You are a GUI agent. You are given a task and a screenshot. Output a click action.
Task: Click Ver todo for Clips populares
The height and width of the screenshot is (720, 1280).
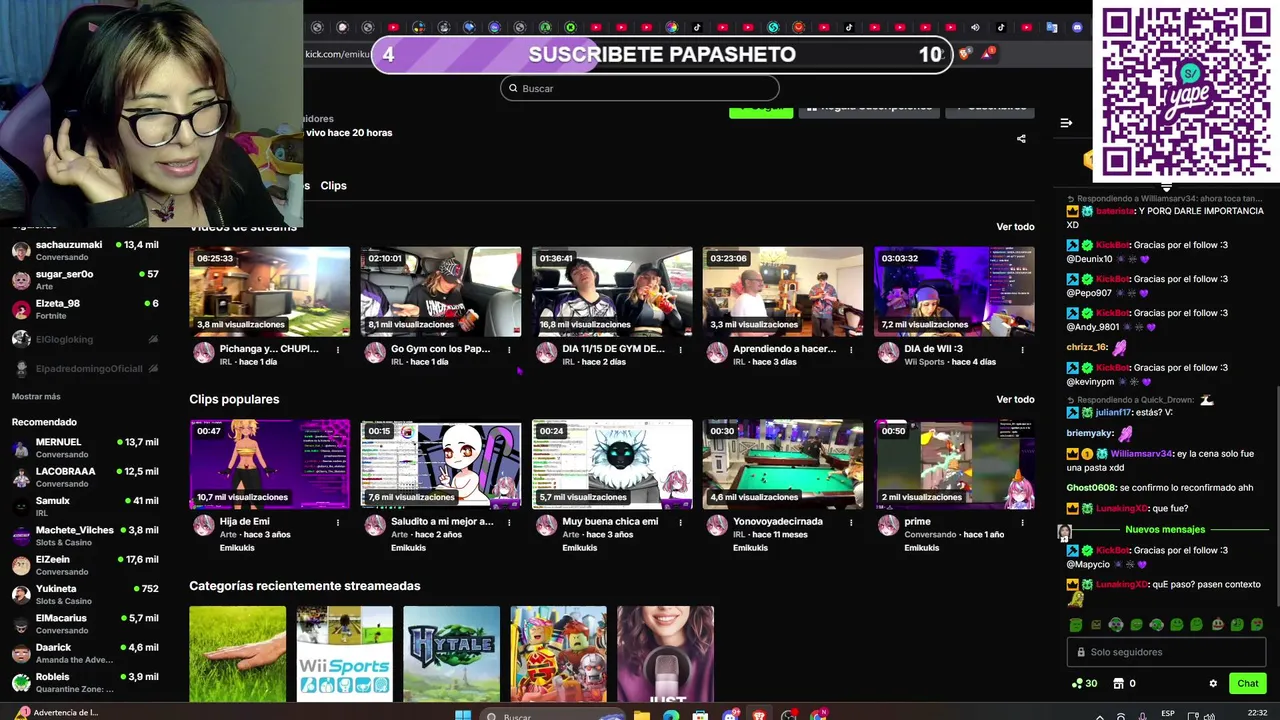pyautogui.click(x=1015, y=400)
